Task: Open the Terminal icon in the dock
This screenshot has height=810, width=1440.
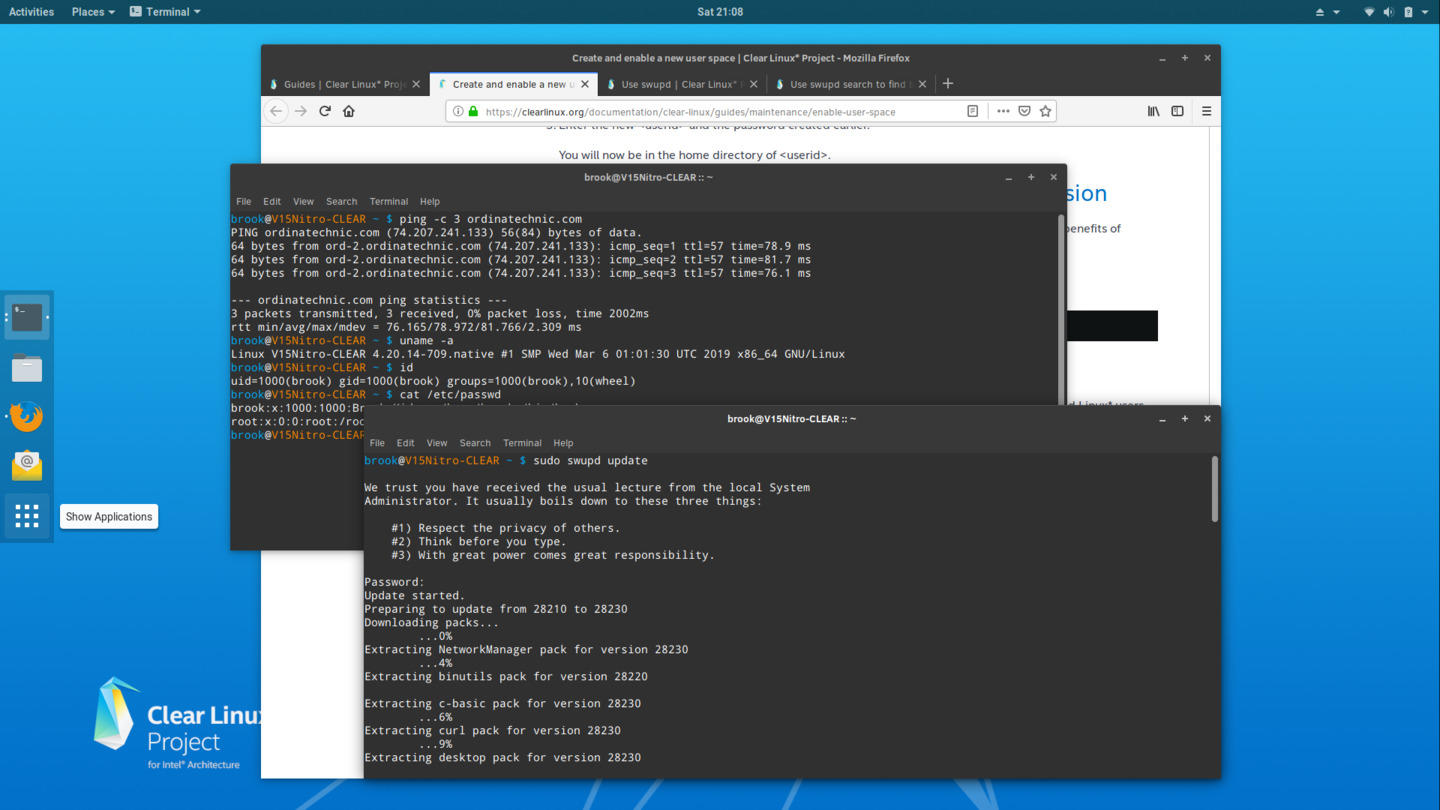Action: point(27,317)
